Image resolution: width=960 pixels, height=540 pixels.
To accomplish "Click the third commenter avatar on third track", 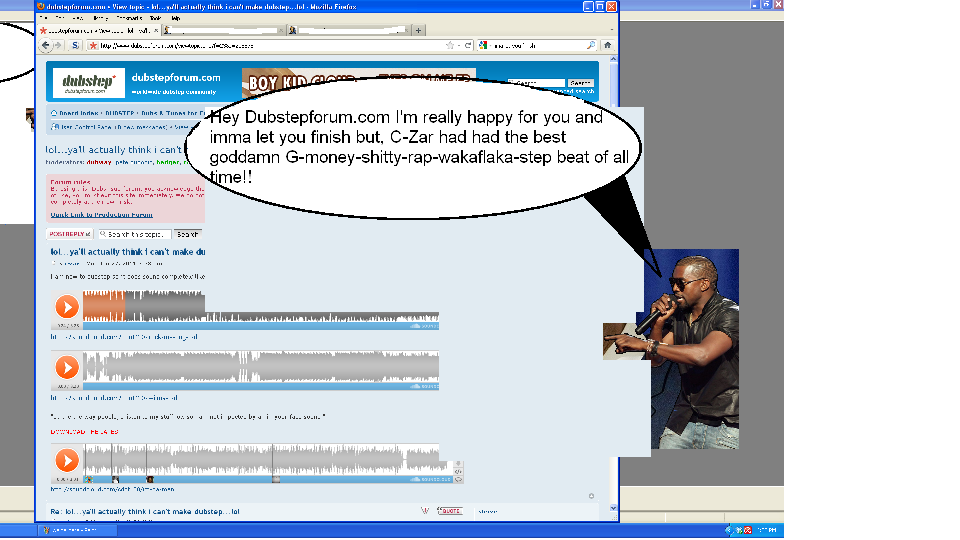I will 150,479.
